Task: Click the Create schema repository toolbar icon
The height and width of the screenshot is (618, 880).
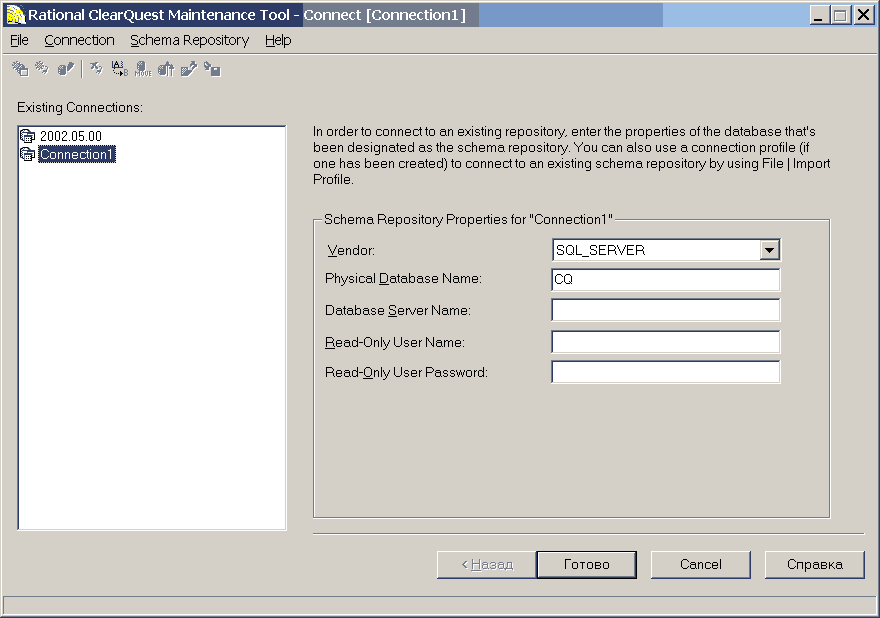Action: [x=20, y=69]
